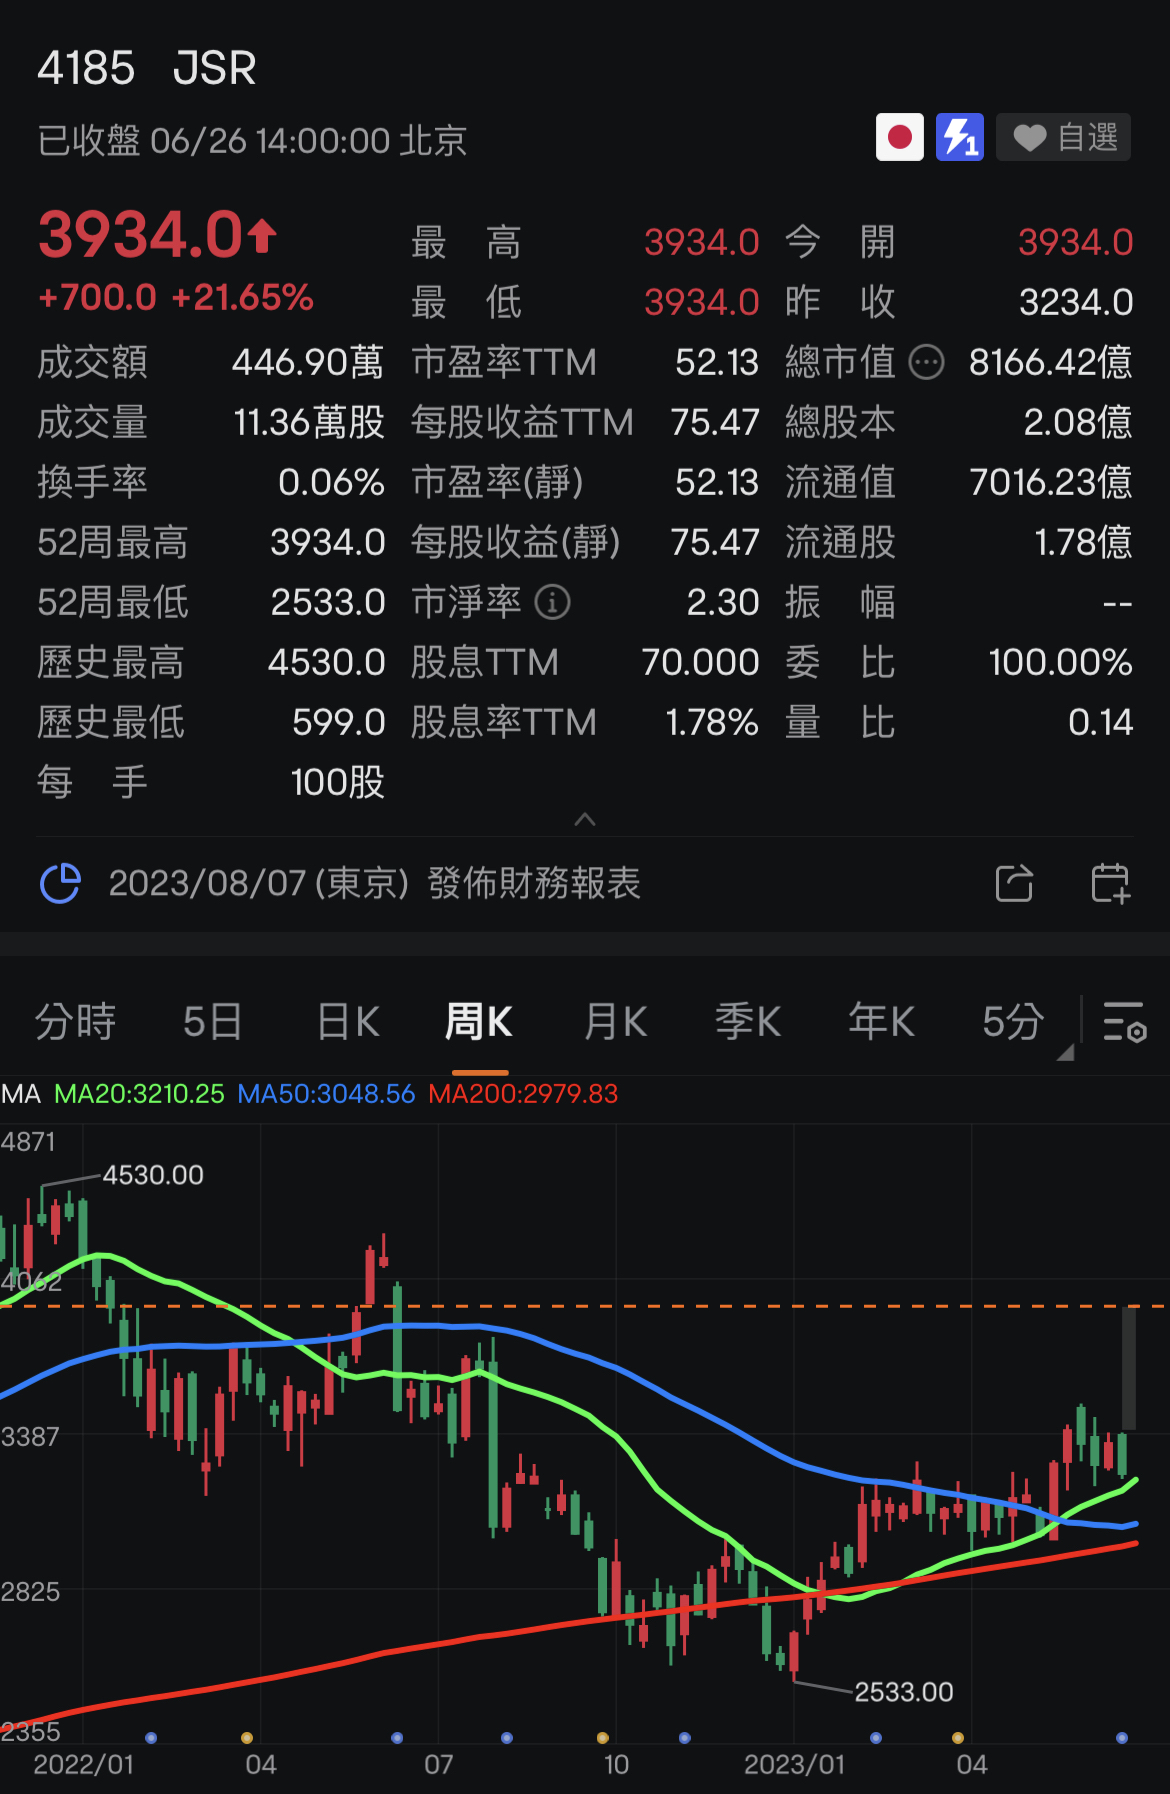Screen dimensions: 1170x1794
Task: Switch to the 分時 chart tab
Action: (x=76, y=1022)
